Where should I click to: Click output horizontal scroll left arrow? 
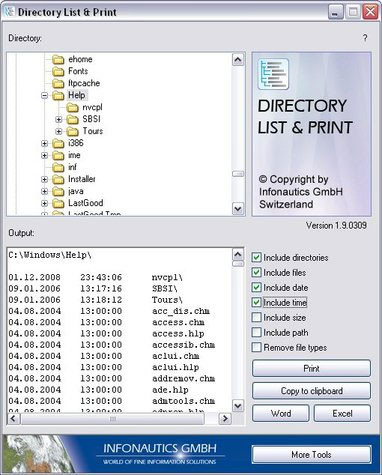13,418
